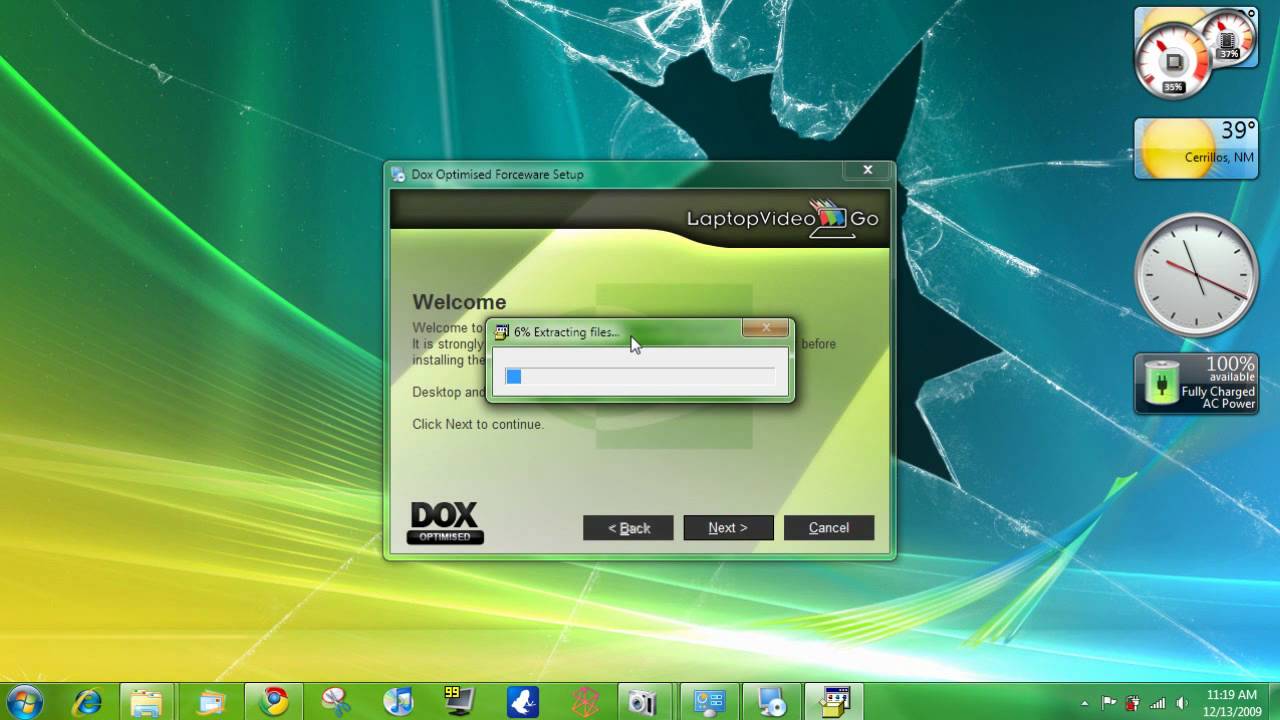This screenshot has height=720, width=1280.
Task: Click the Next > button in setup
Action: (728, 528)
